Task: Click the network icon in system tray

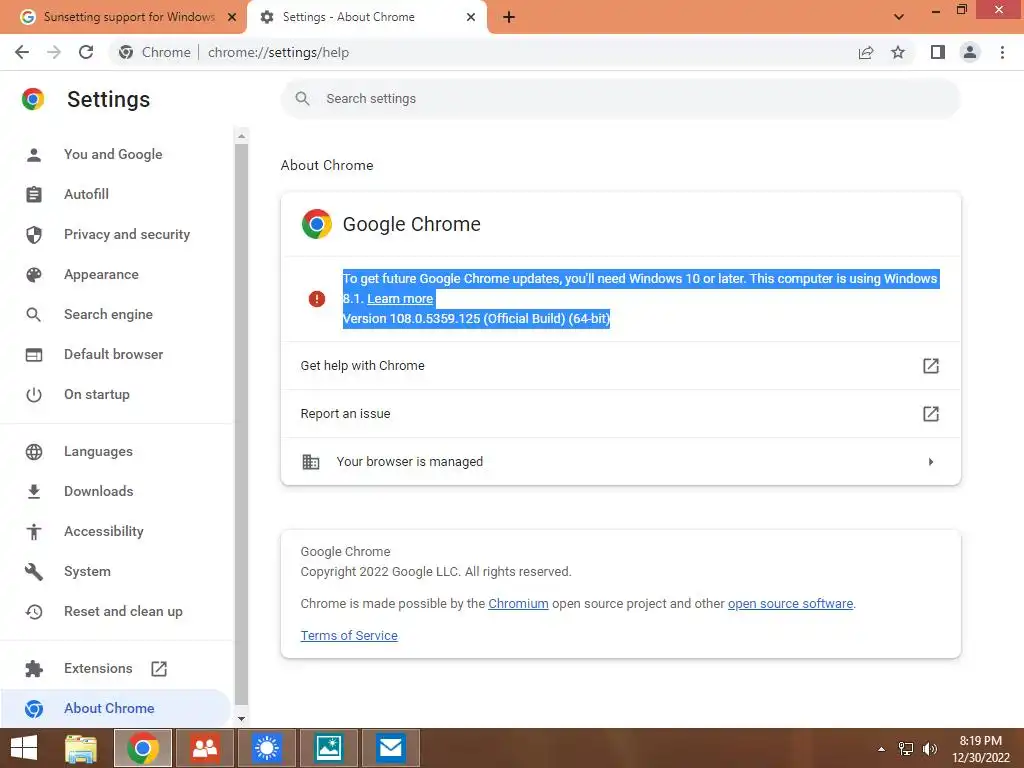Action: 906,749
